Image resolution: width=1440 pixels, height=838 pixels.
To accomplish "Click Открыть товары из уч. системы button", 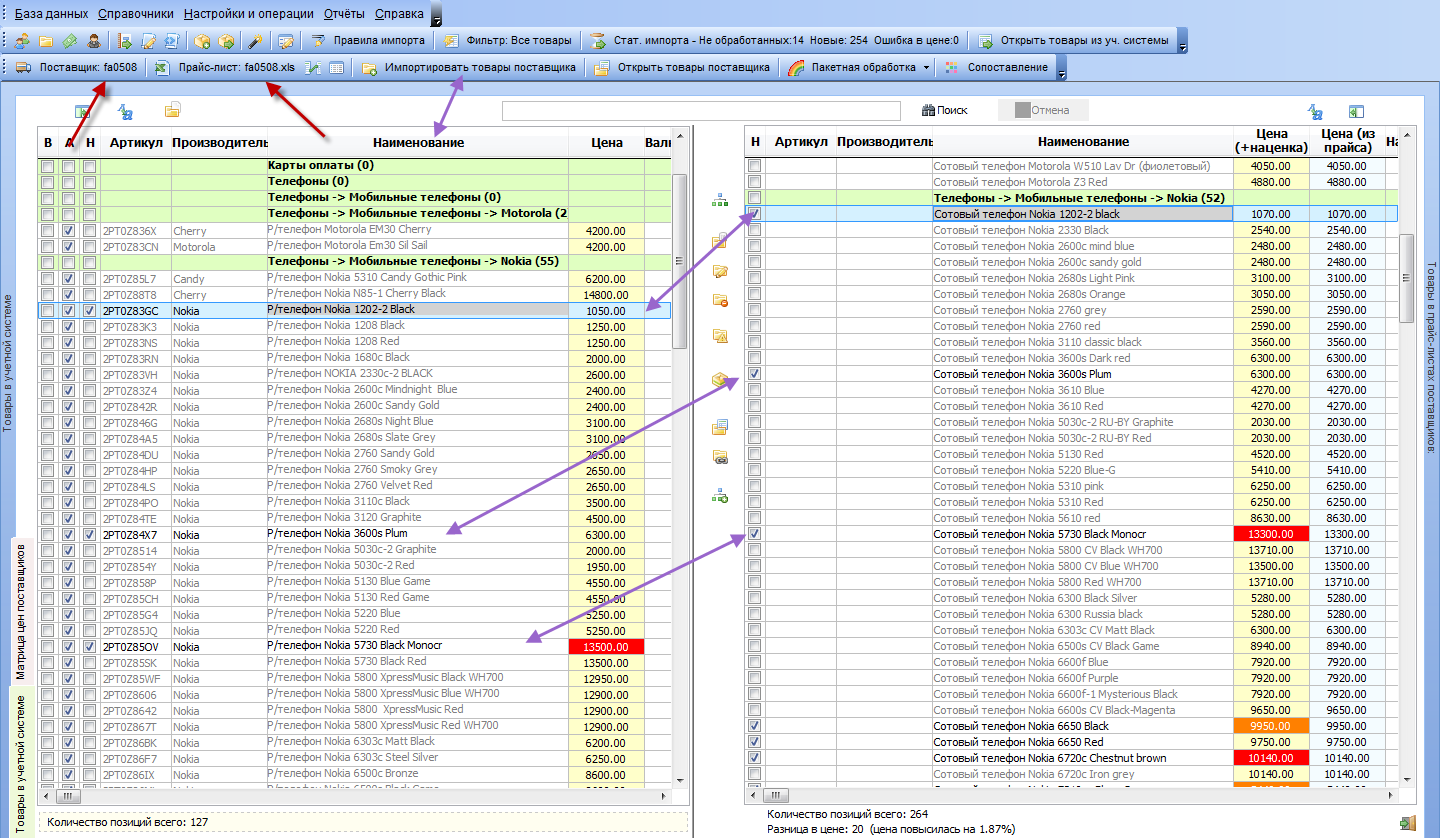I will click(1073, 41).
